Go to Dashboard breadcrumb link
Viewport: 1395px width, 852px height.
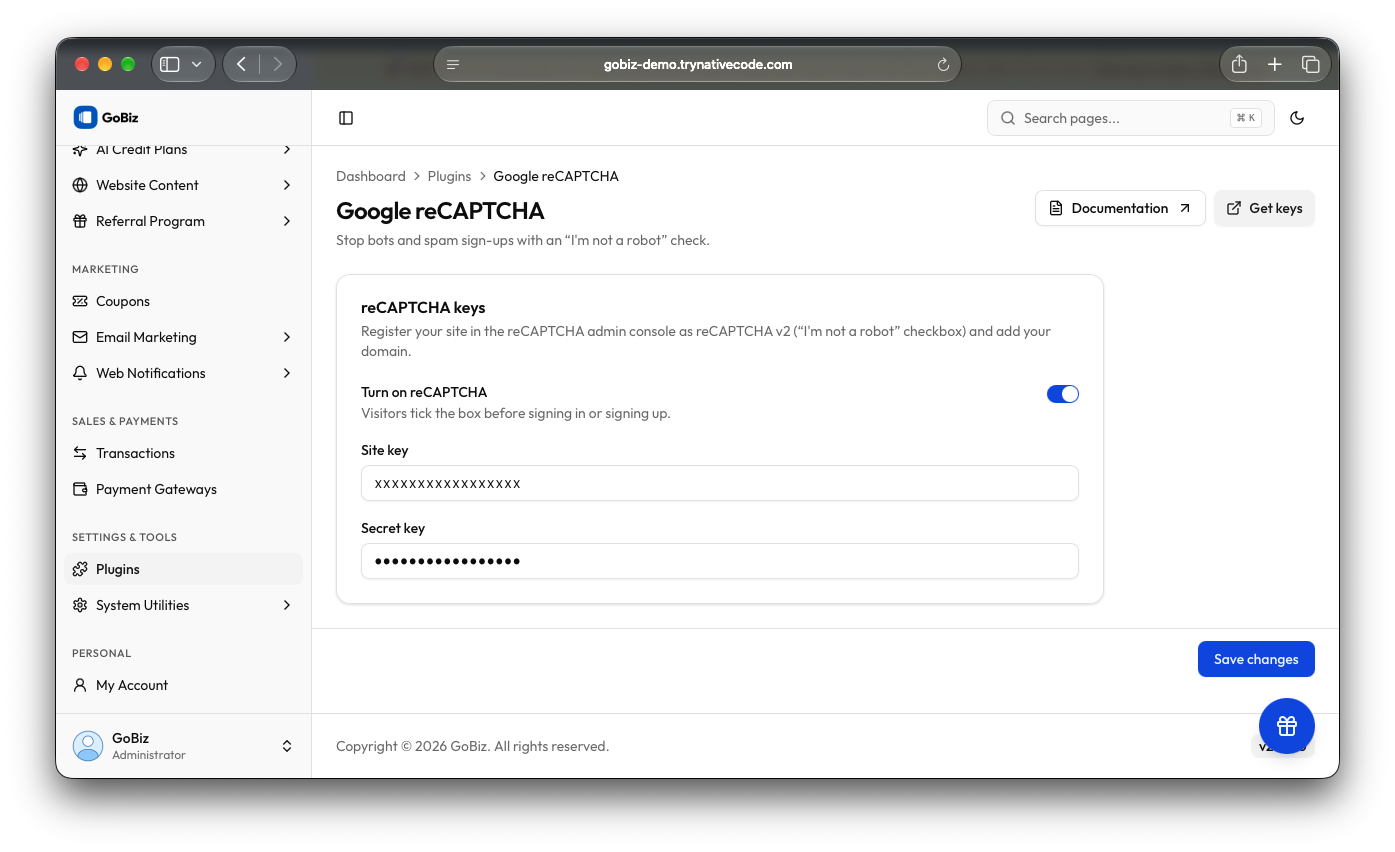click(x=371, y=176)
